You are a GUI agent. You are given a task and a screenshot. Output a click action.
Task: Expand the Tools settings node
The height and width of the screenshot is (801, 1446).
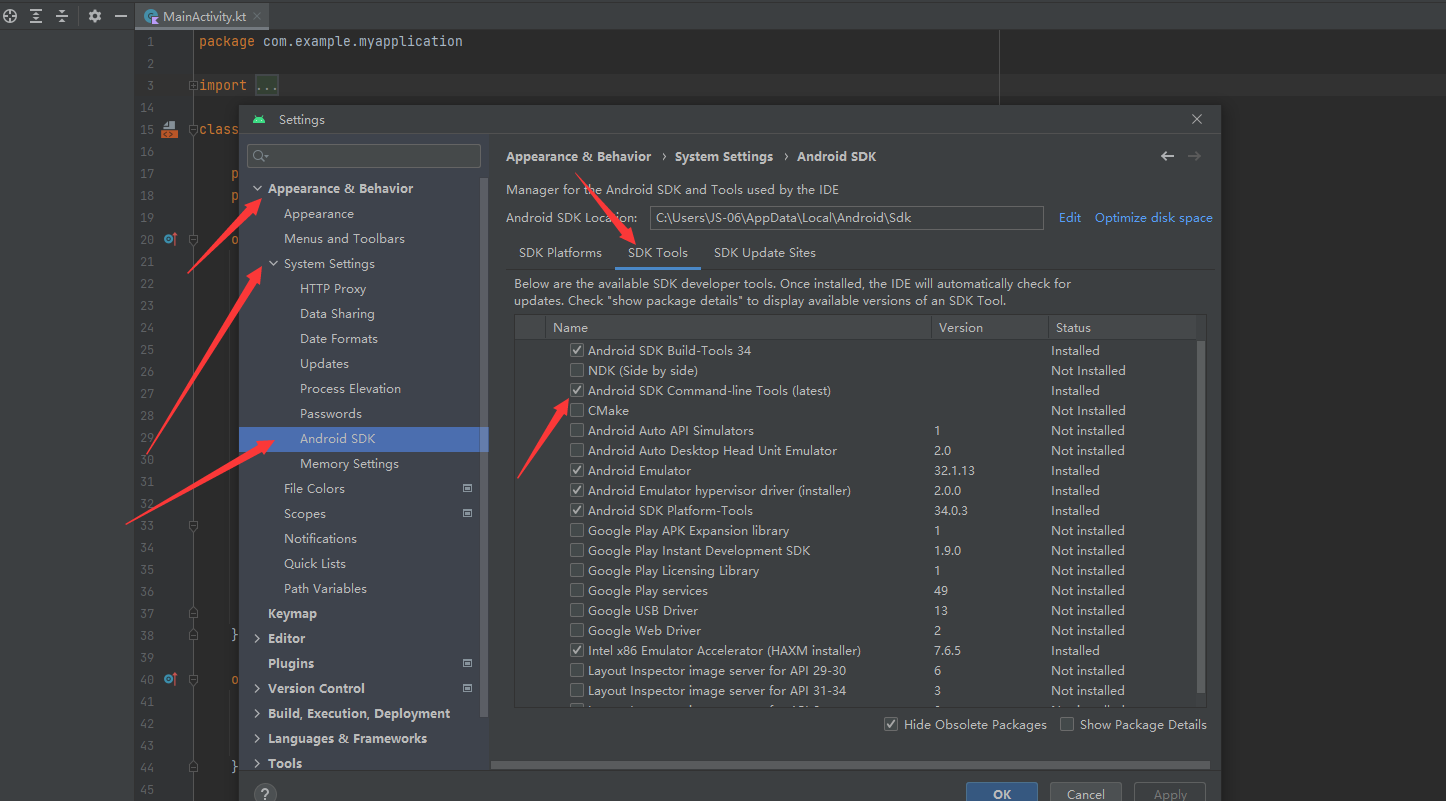coord(258,763)
